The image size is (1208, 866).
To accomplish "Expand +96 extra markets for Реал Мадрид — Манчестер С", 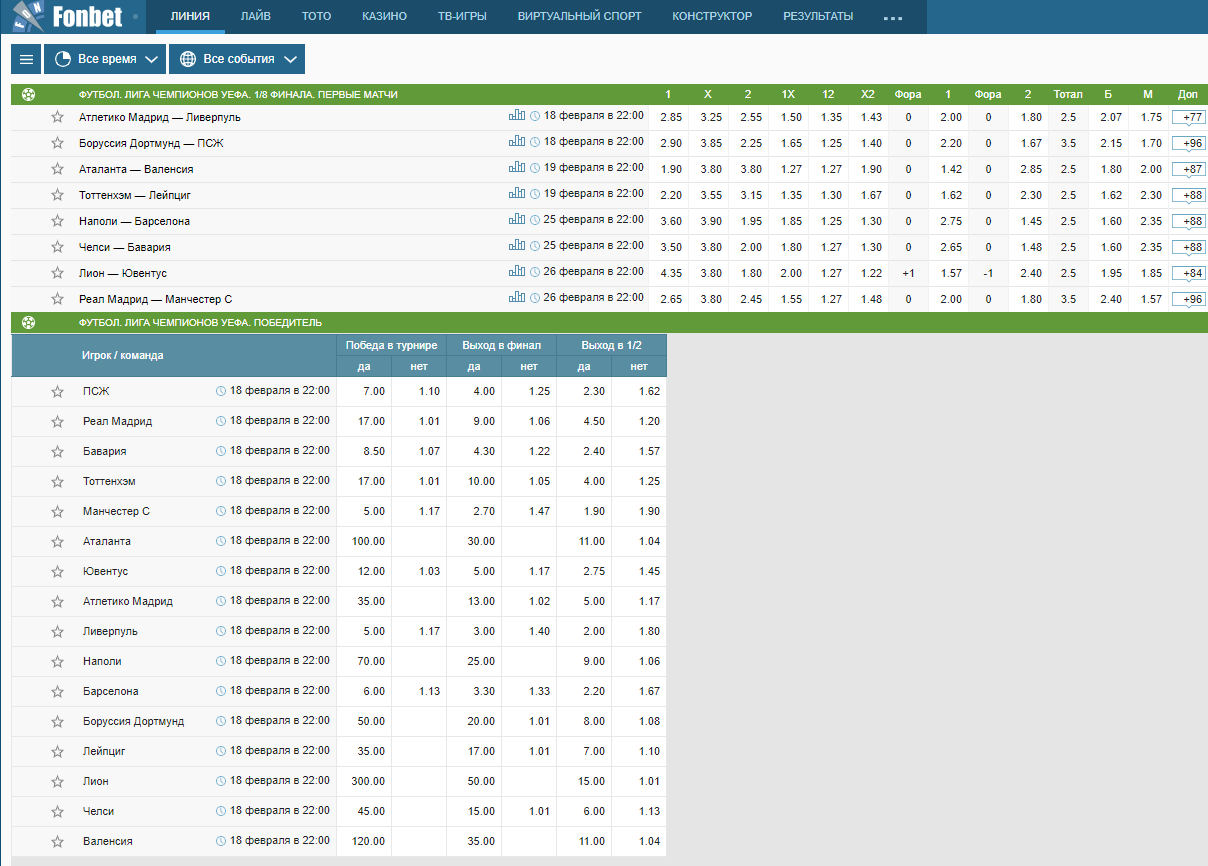I will [x=1188, y=299].
